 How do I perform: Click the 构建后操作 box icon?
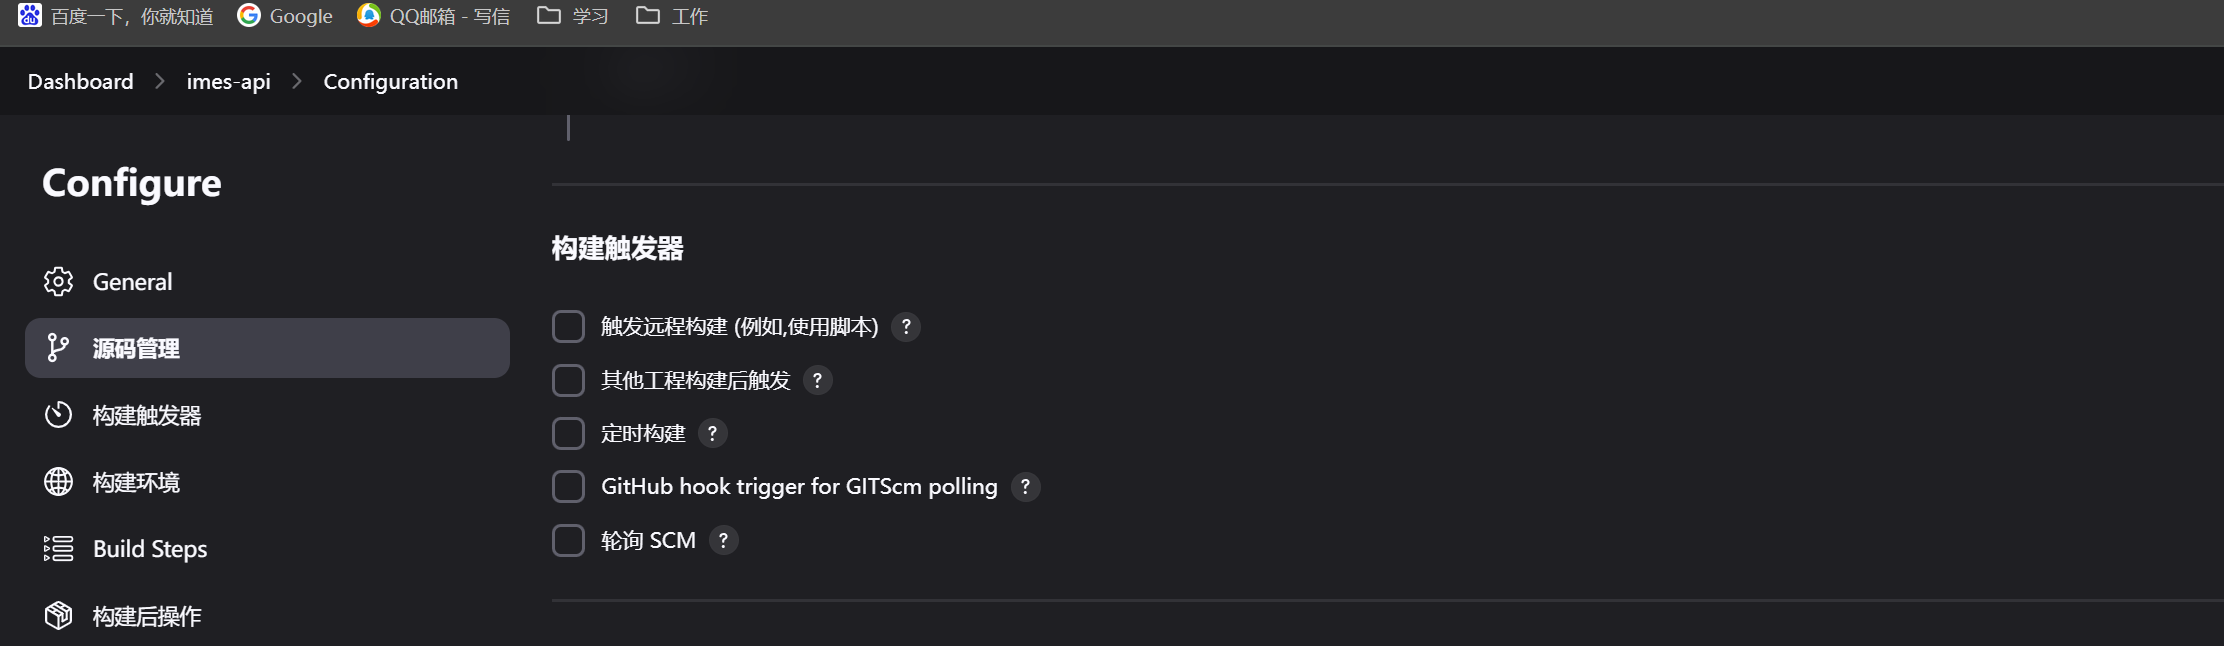pyautogui.click(x=58, y=616)
